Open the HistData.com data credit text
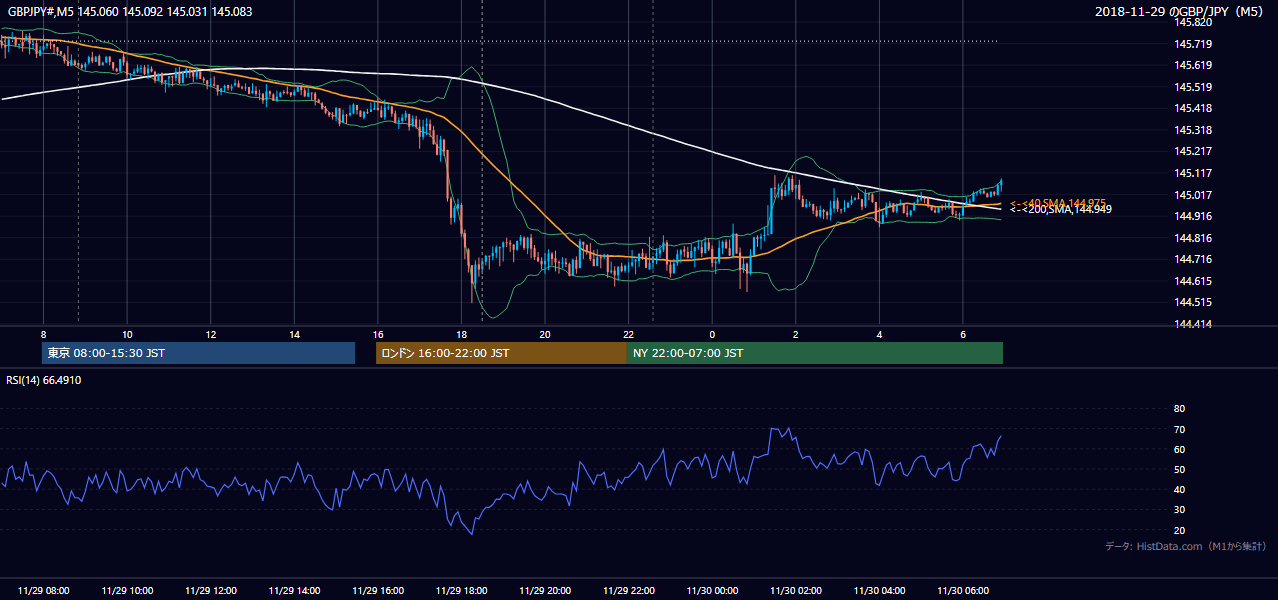The height and width of the screenshot is (600, 1278). tap(1185, 546)
